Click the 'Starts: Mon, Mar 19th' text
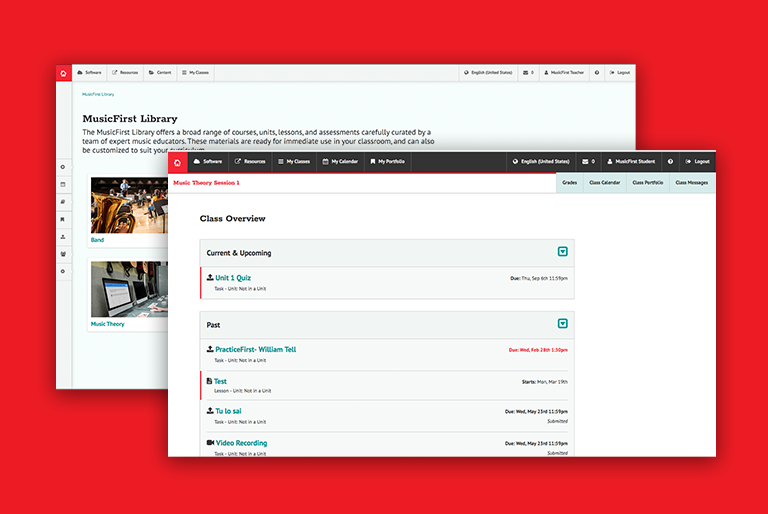Viewport: 768px width, 514px height. point(545,382)
